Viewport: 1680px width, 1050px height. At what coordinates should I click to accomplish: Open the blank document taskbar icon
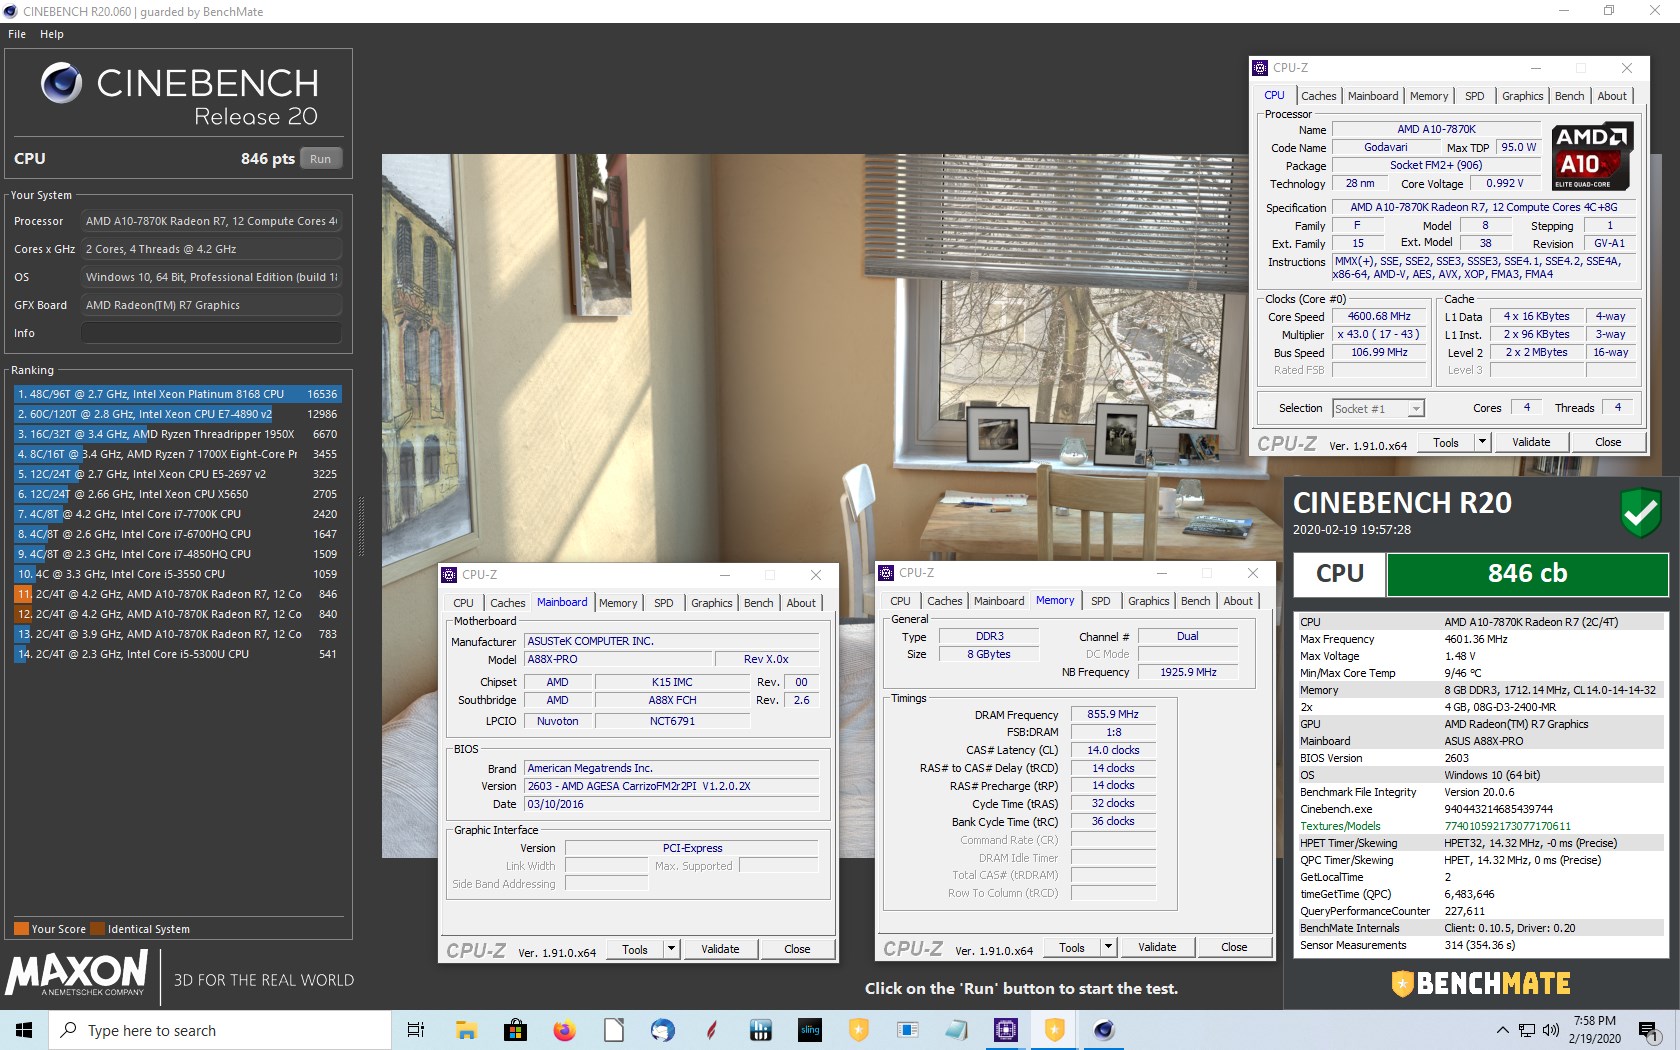tap(613, 1030)
